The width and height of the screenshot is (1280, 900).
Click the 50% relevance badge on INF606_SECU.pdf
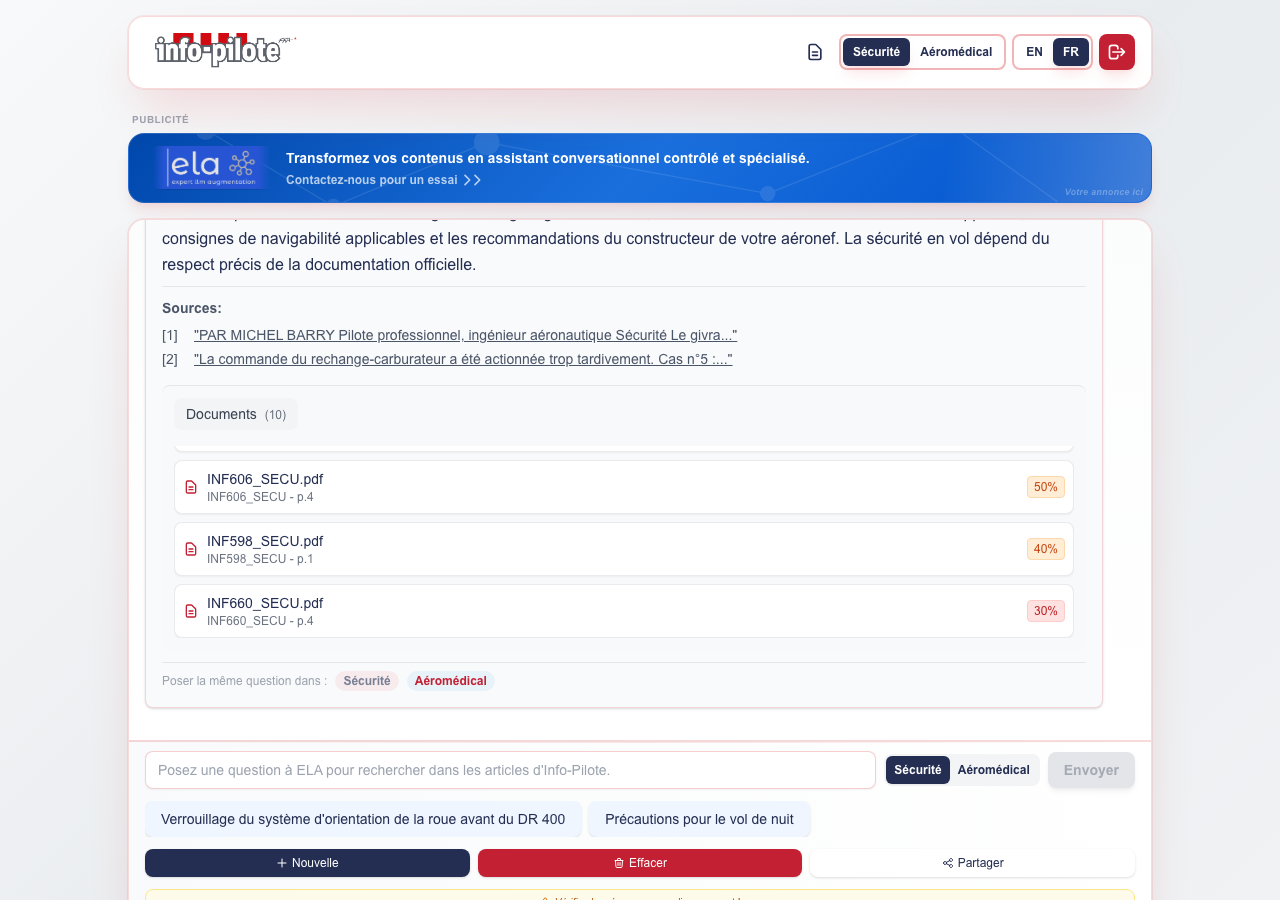pos(1045,487)
